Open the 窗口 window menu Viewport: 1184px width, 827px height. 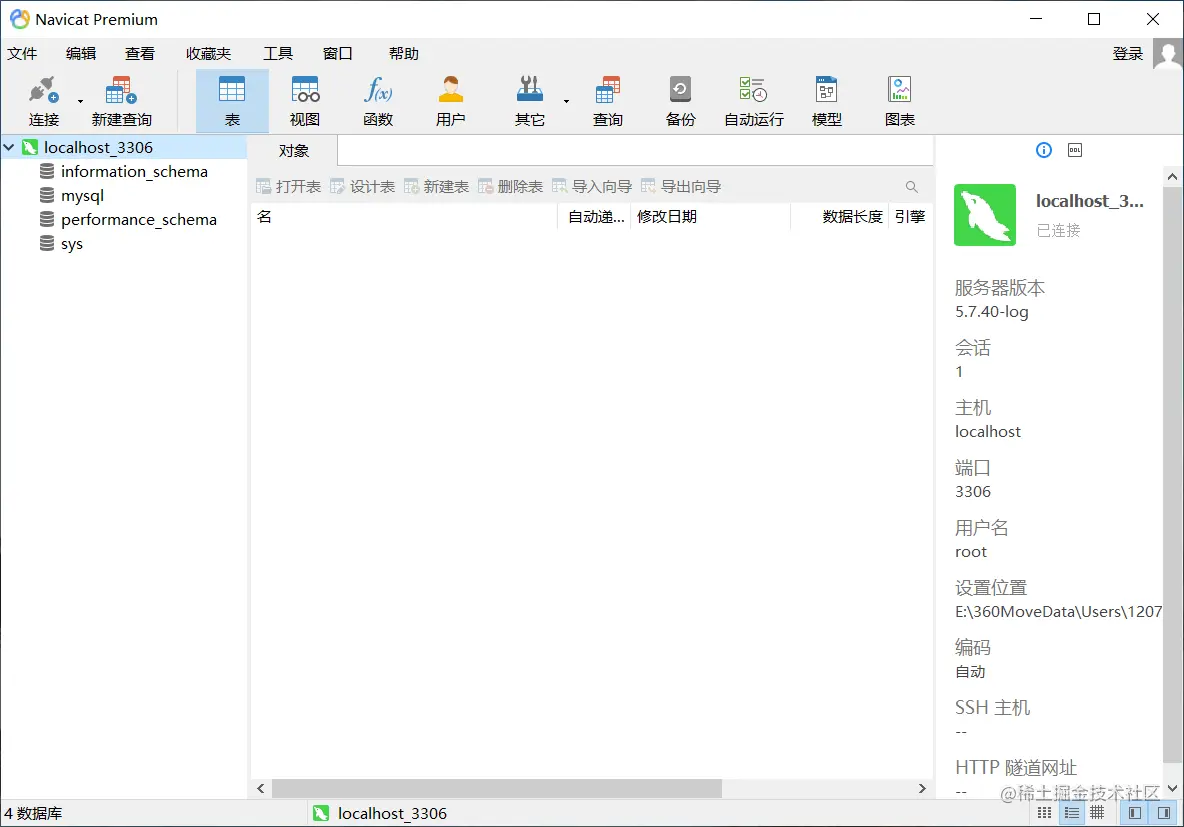tap(338, 54)
